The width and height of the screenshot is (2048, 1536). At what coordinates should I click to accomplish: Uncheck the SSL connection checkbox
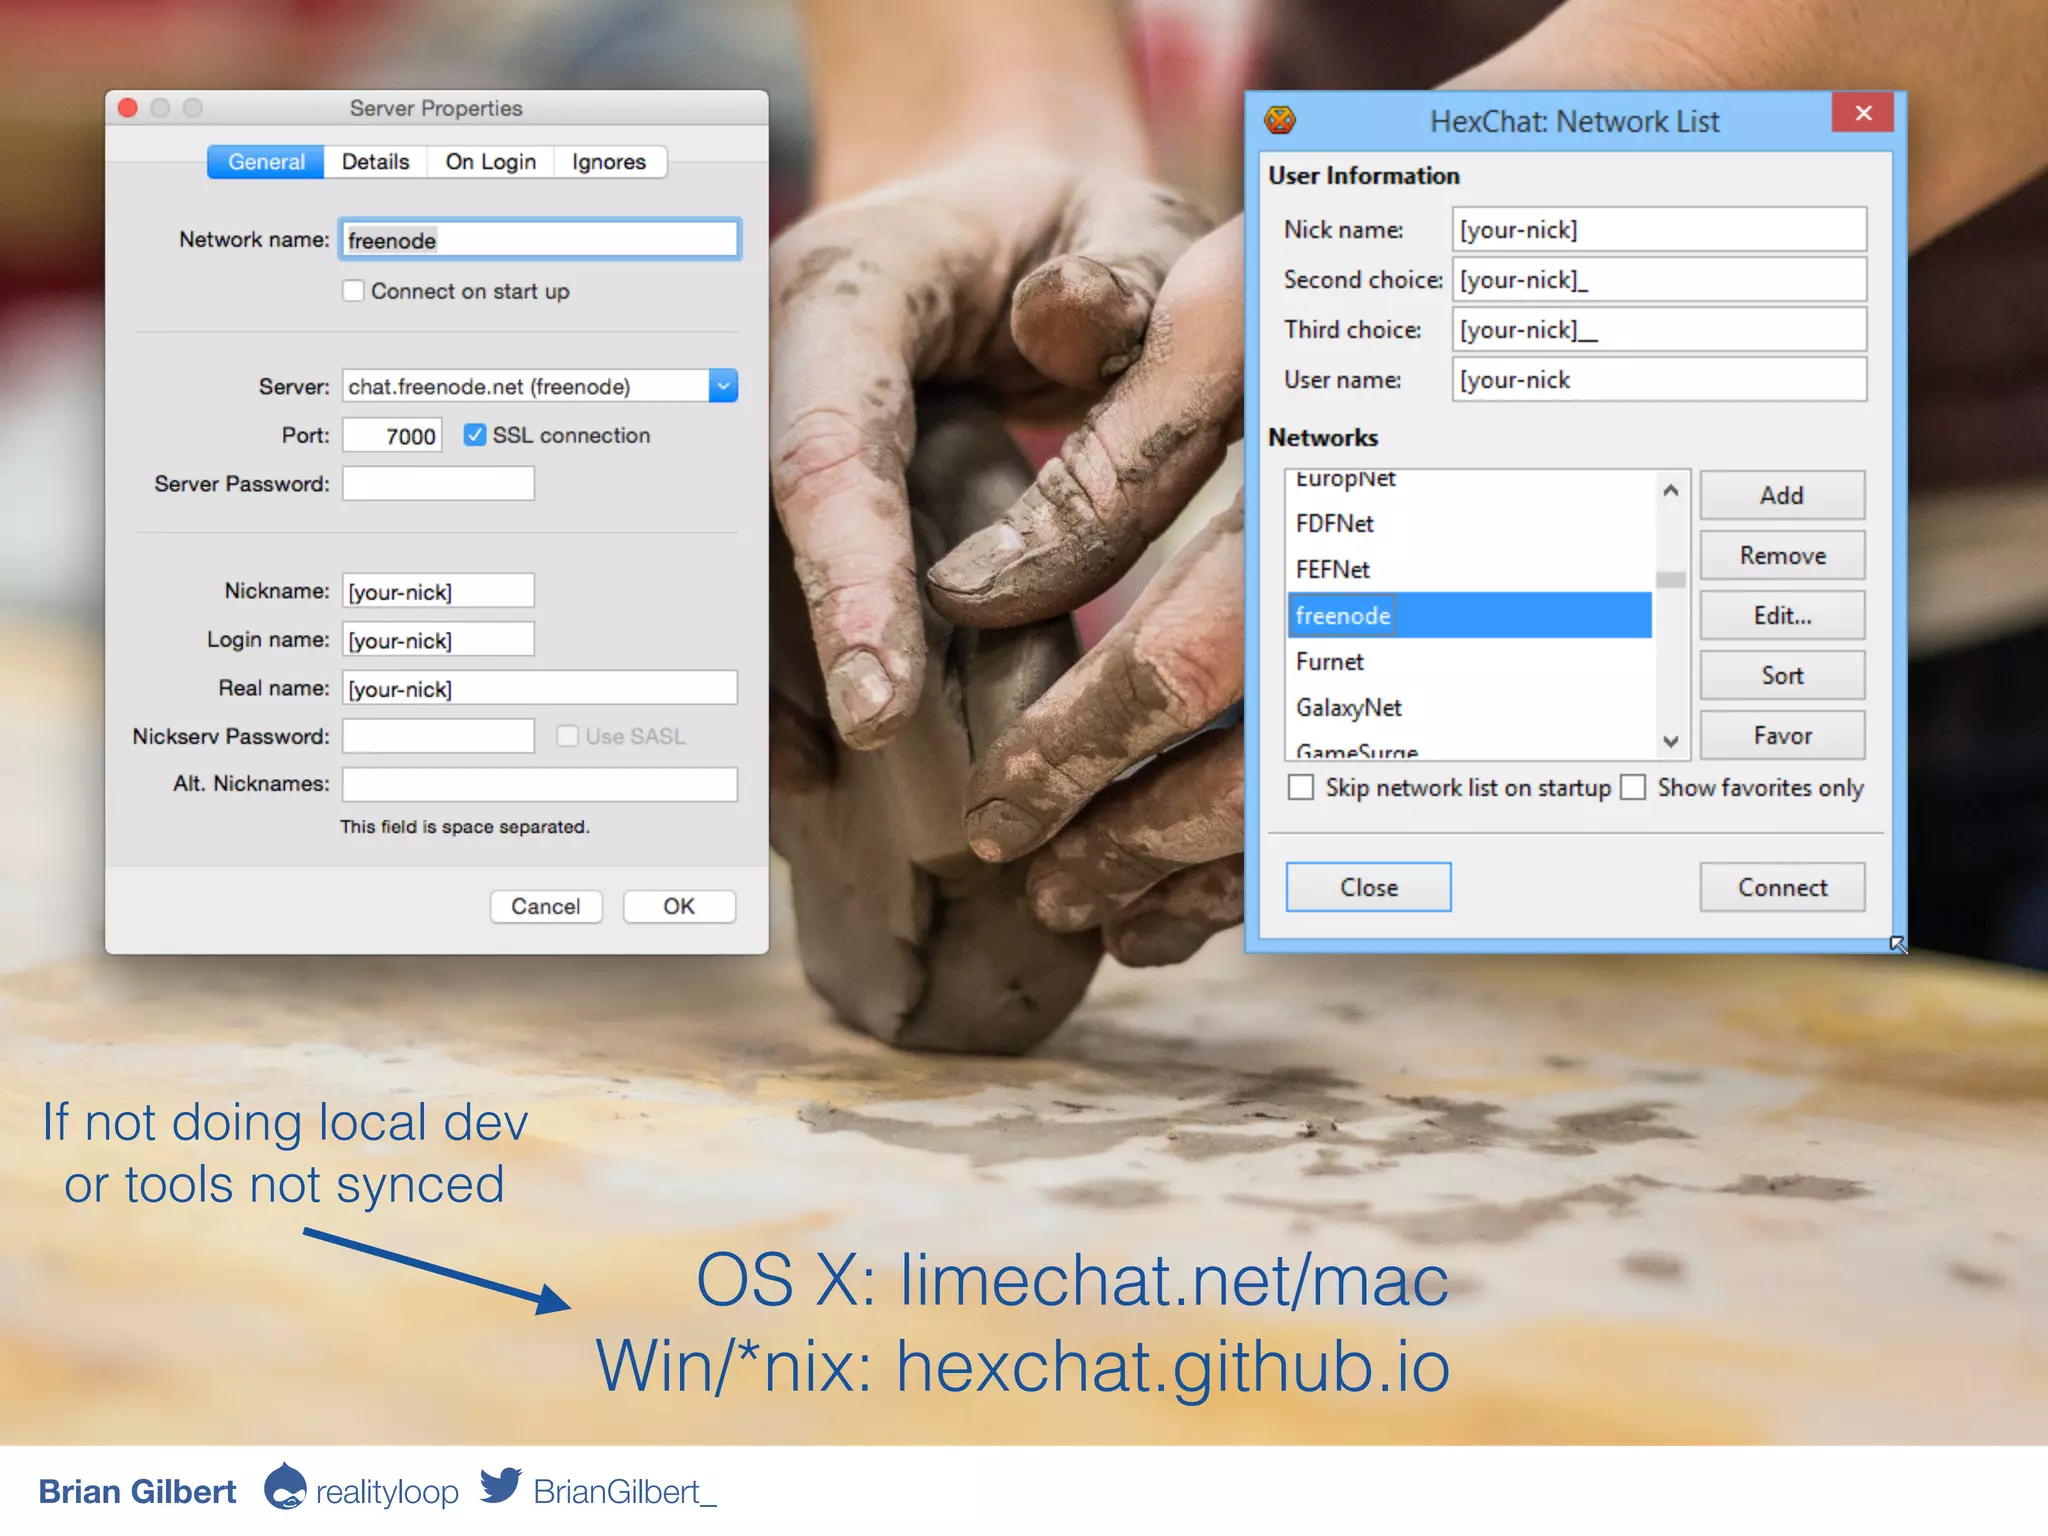(475, 435)
